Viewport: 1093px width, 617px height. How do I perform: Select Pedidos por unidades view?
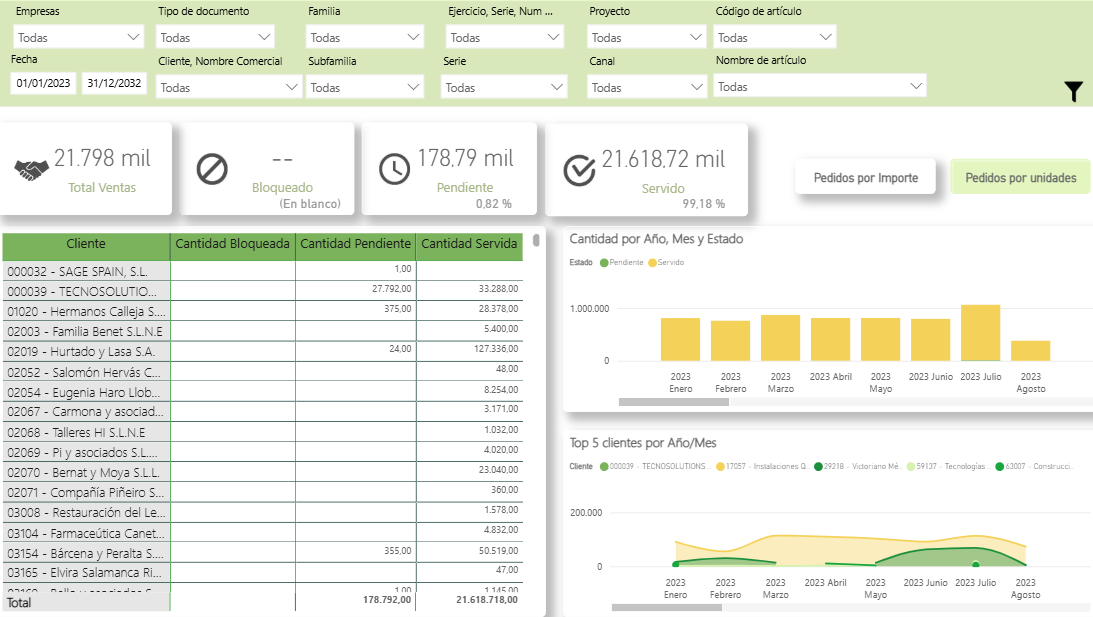1020,178
